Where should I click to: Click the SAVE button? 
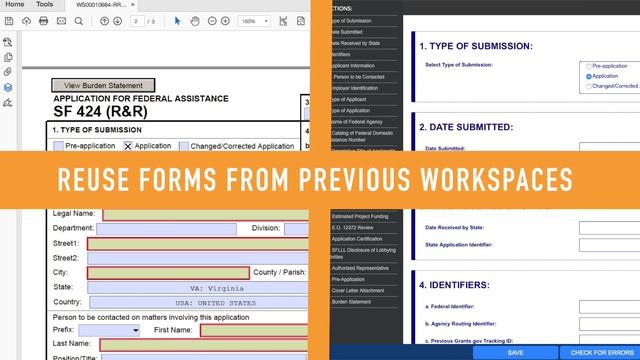click(x=516, y=352)
